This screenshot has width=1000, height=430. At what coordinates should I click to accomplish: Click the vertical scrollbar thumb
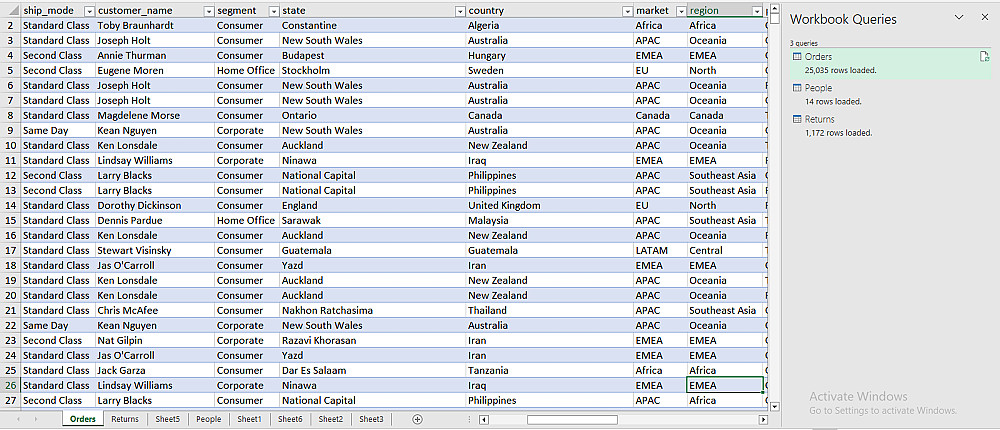click(775, 19)
